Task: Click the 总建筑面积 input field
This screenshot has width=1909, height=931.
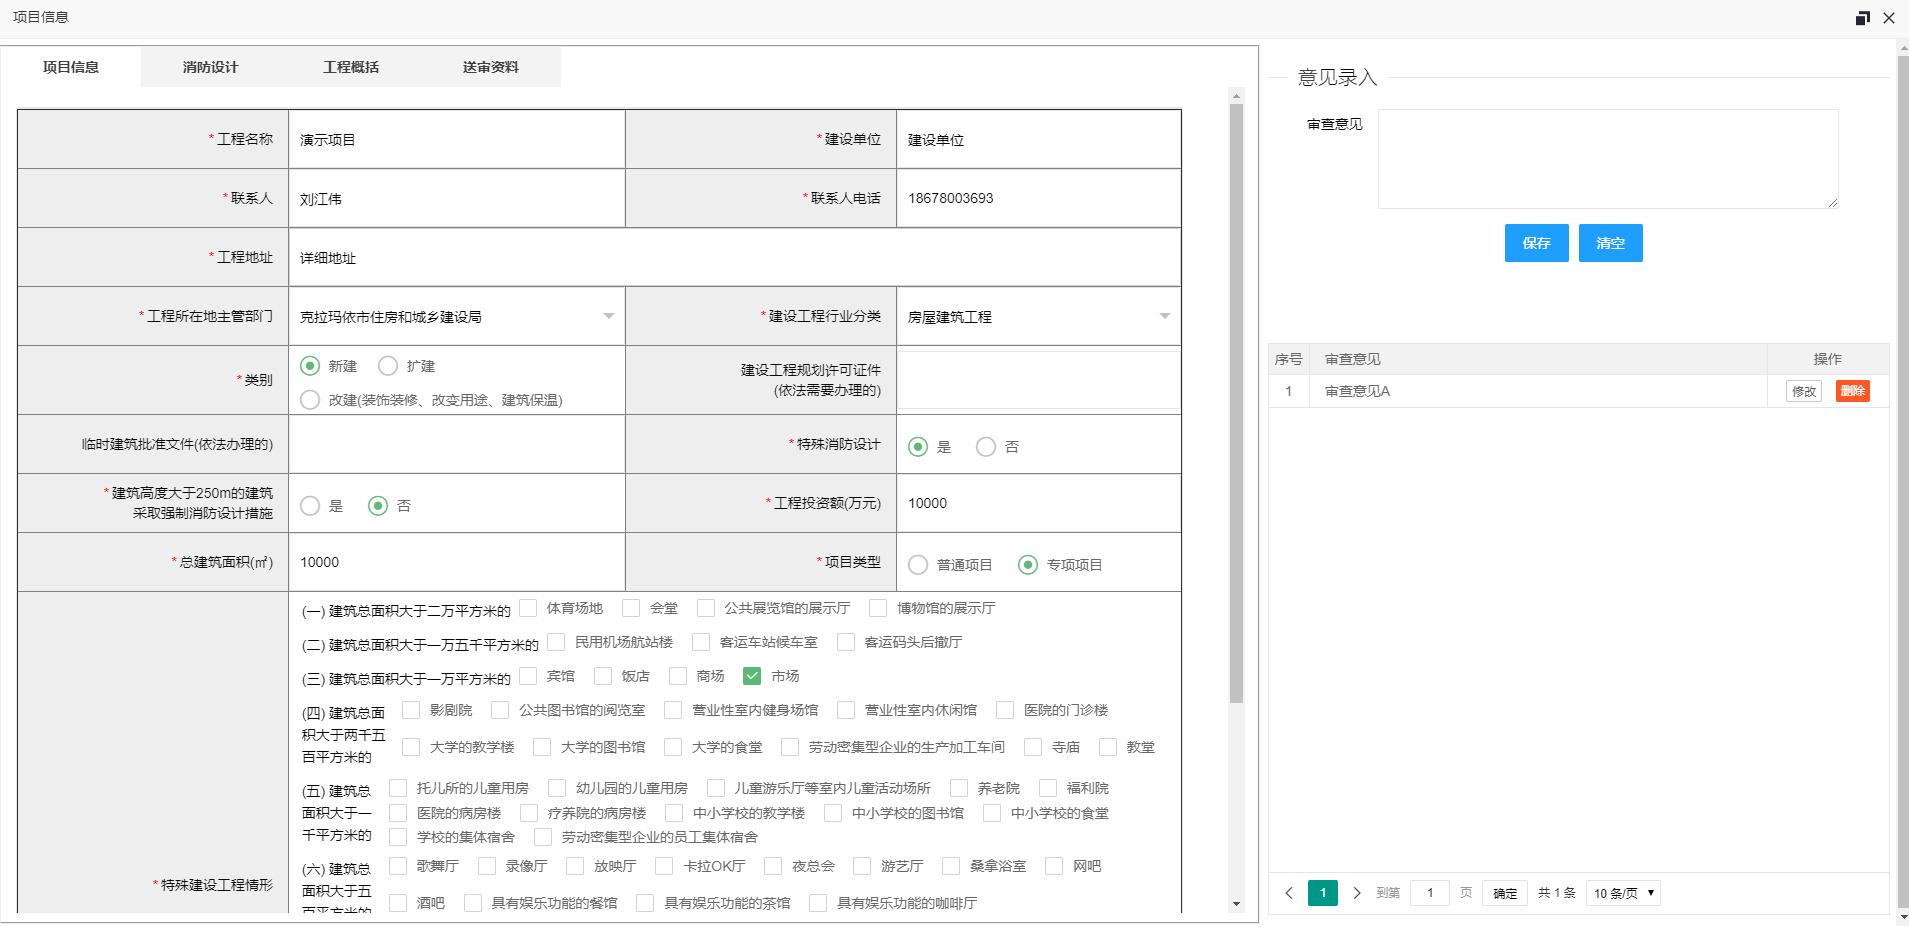Action: [x=457, y=562]
